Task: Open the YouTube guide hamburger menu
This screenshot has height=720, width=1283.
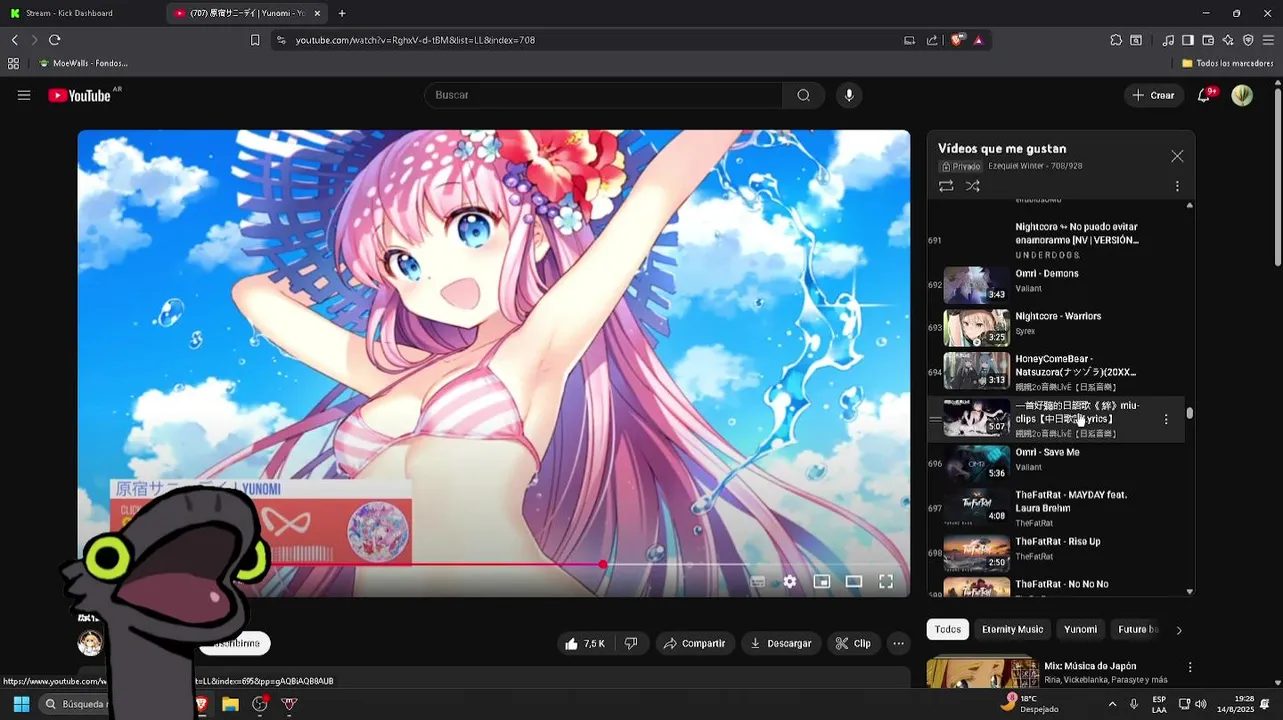Action: click(24, 95)
